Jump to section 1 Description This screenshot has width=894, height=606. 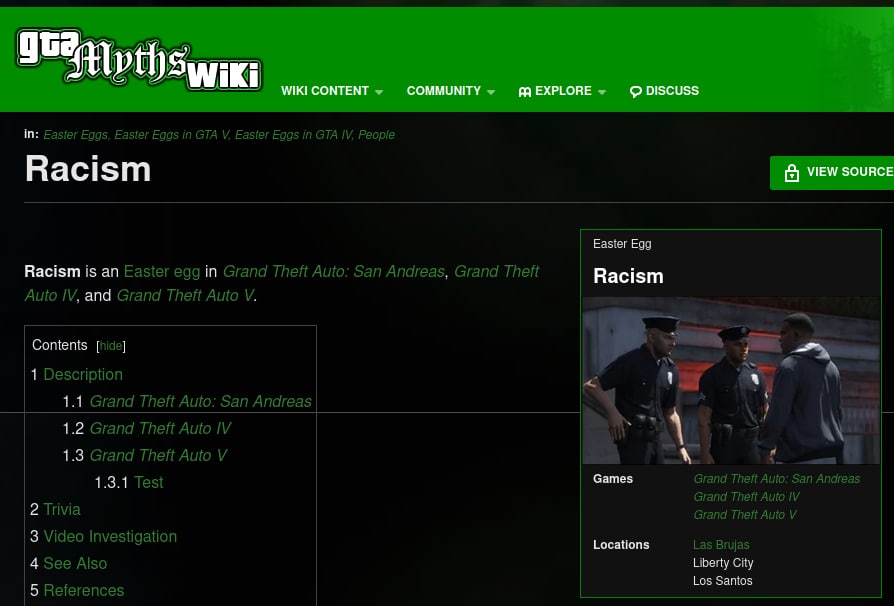[83, 375]
